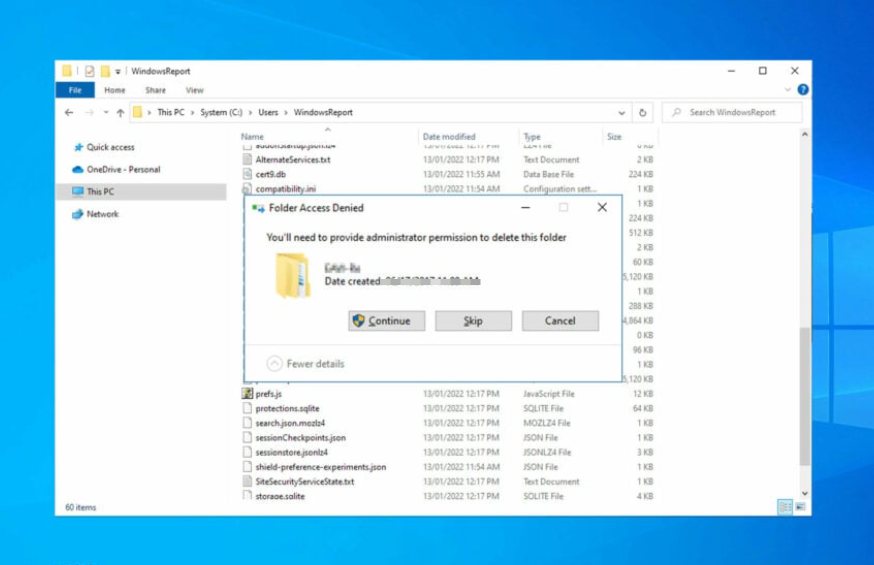Viewport: 874px width, 565px height.
Task: Click the refresh button in address bar
Action: [x=643, y=113]
